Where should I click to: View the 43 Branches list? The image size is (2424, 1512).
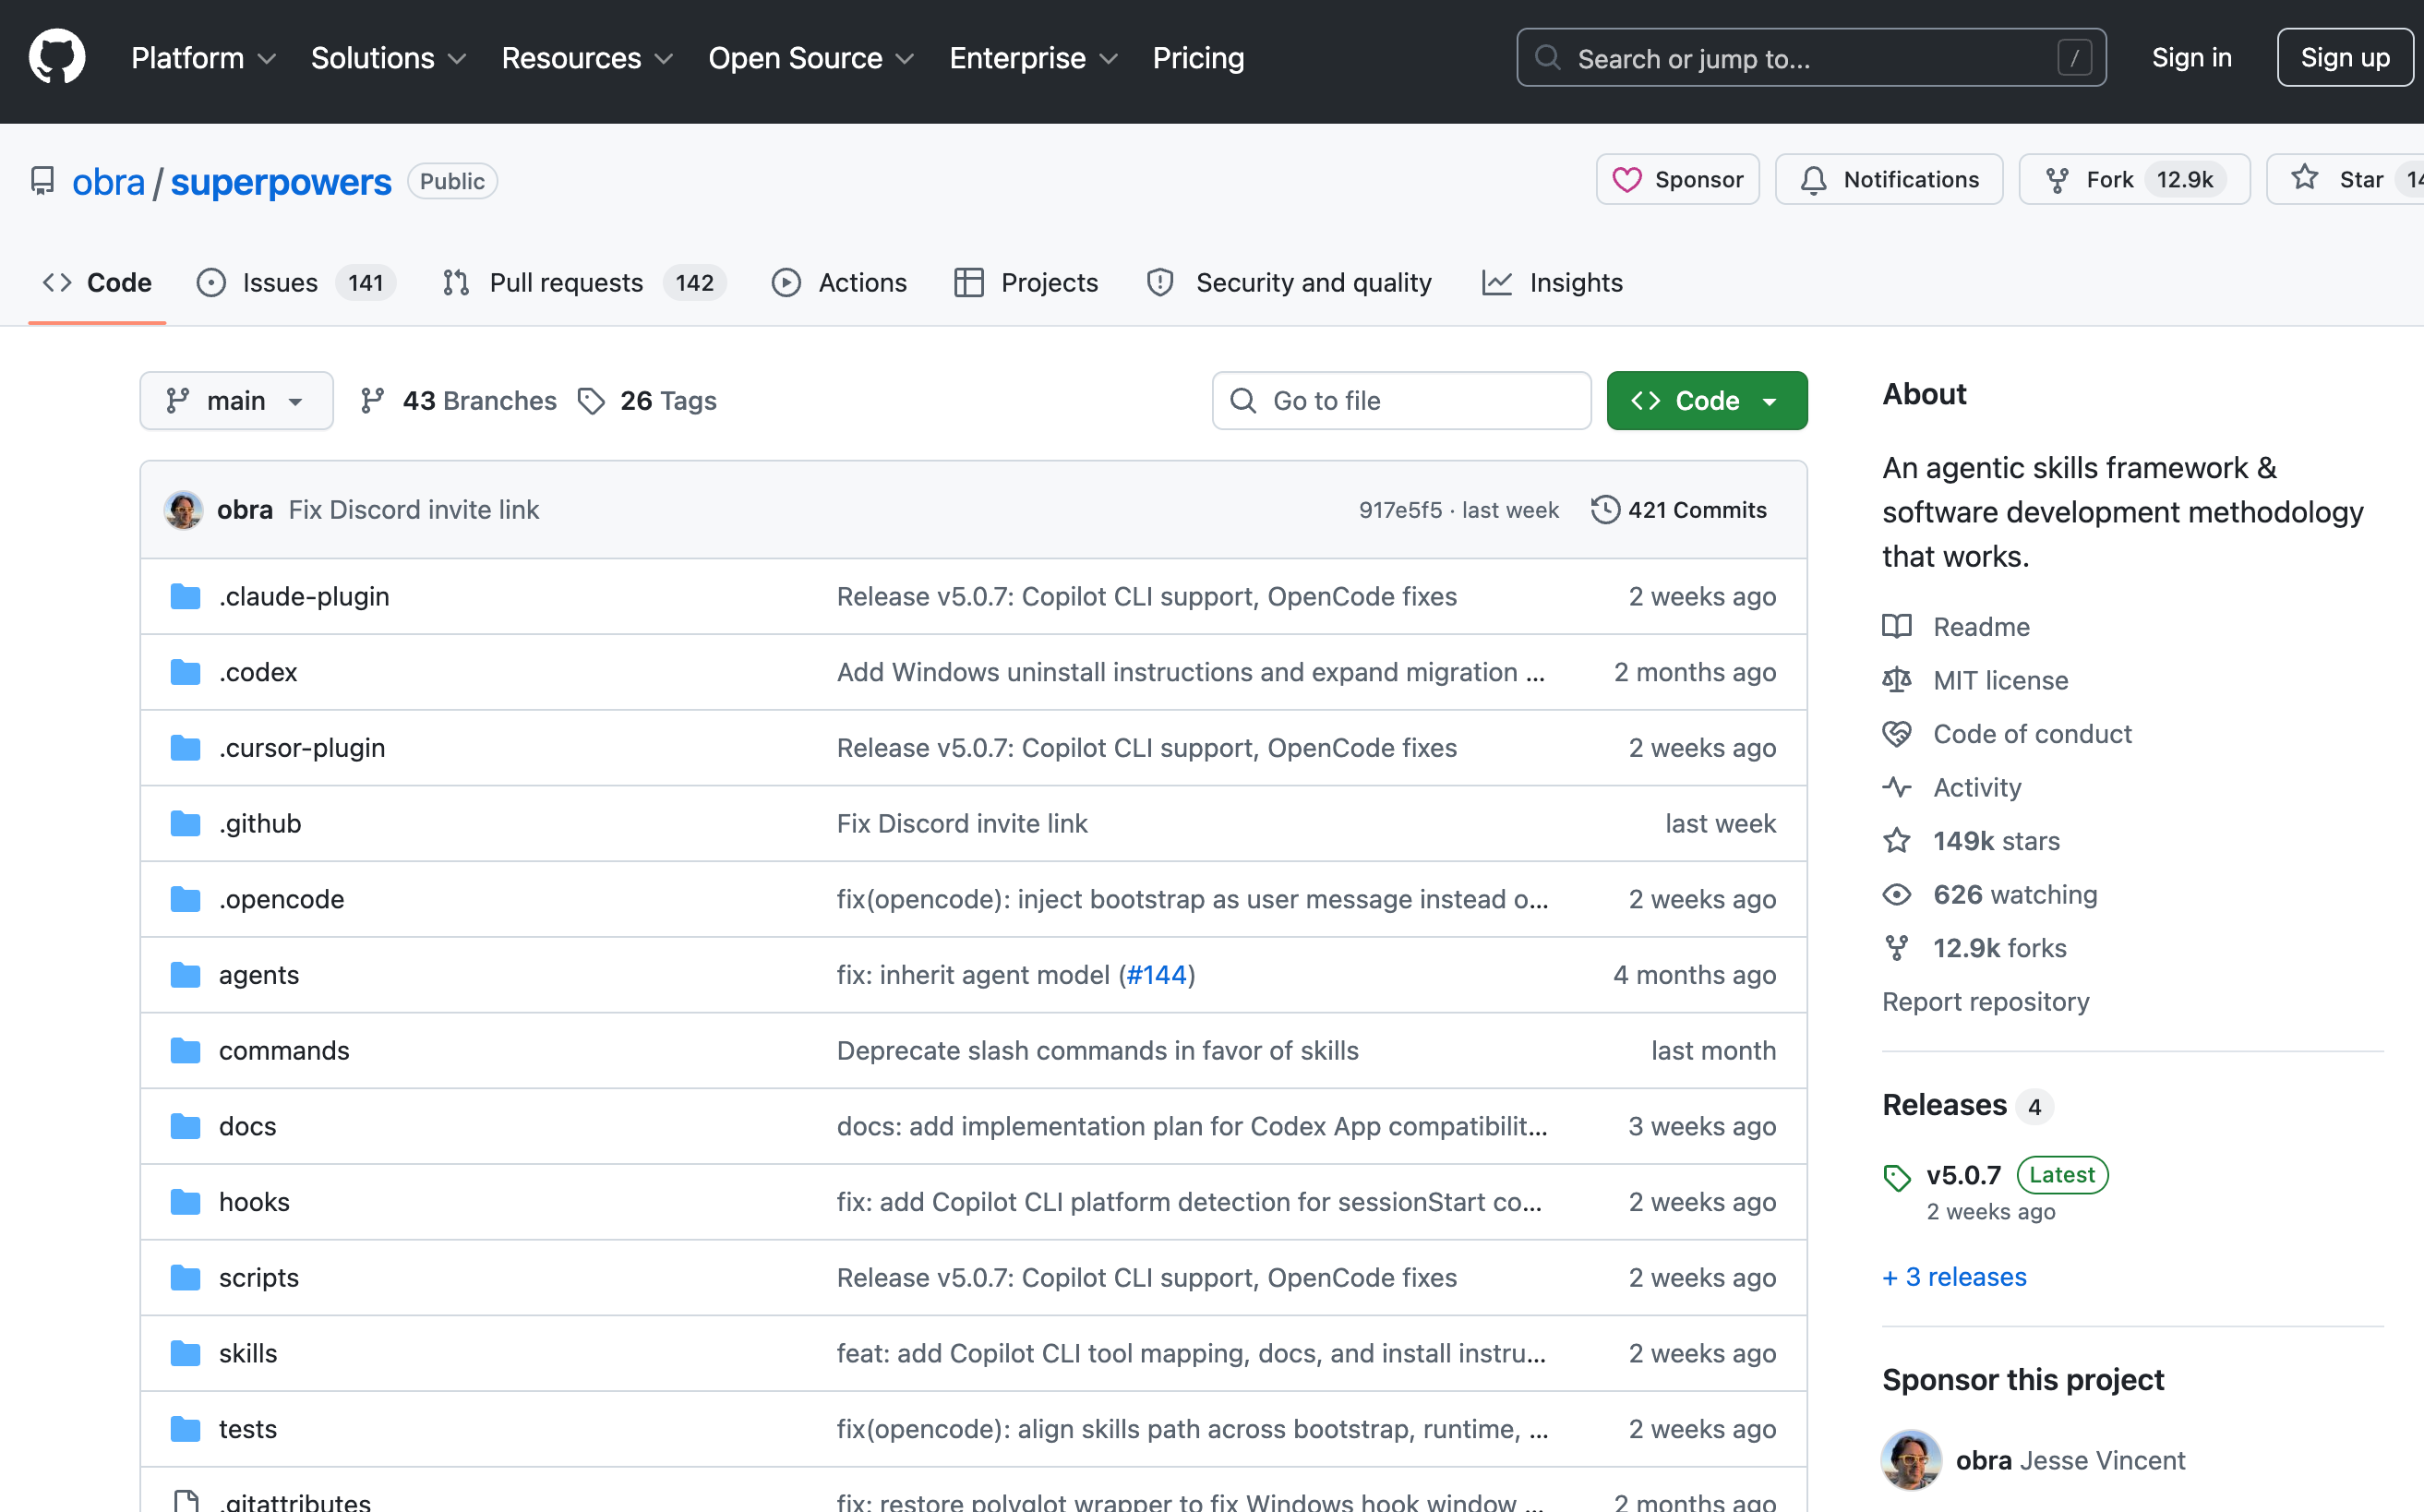point(458,401)
